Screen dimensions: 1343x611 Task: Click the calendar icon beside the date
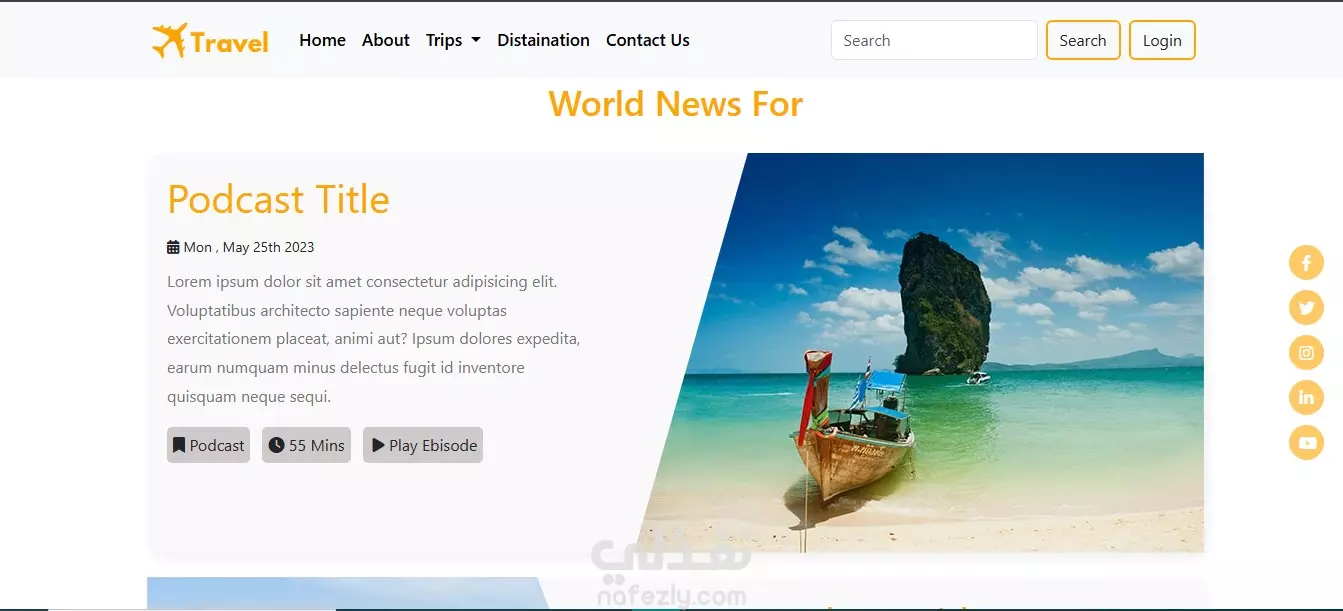coord(173,247)
